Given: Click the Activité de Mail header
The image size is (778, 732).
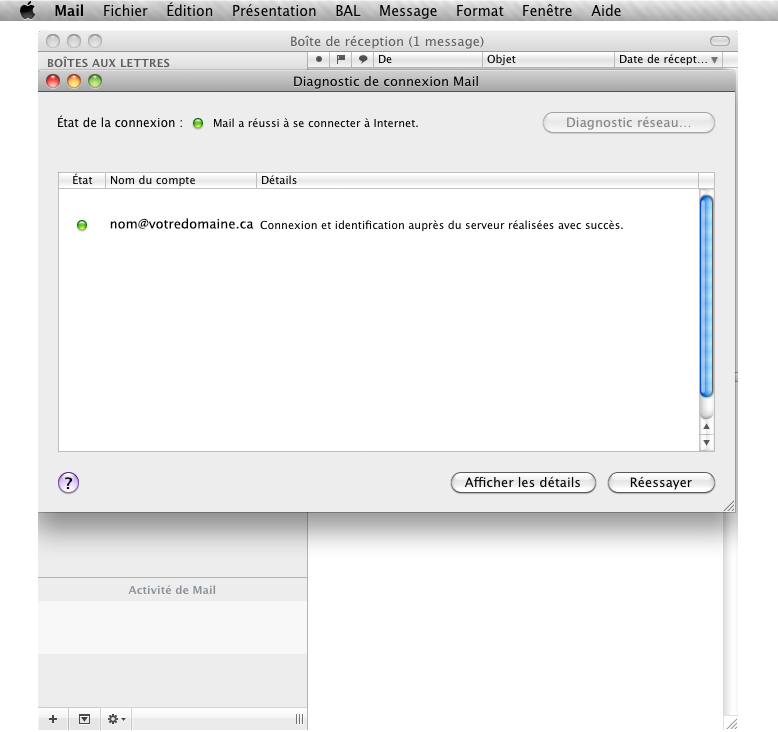Looking at the screenshot, I should (x=172, y=590).
